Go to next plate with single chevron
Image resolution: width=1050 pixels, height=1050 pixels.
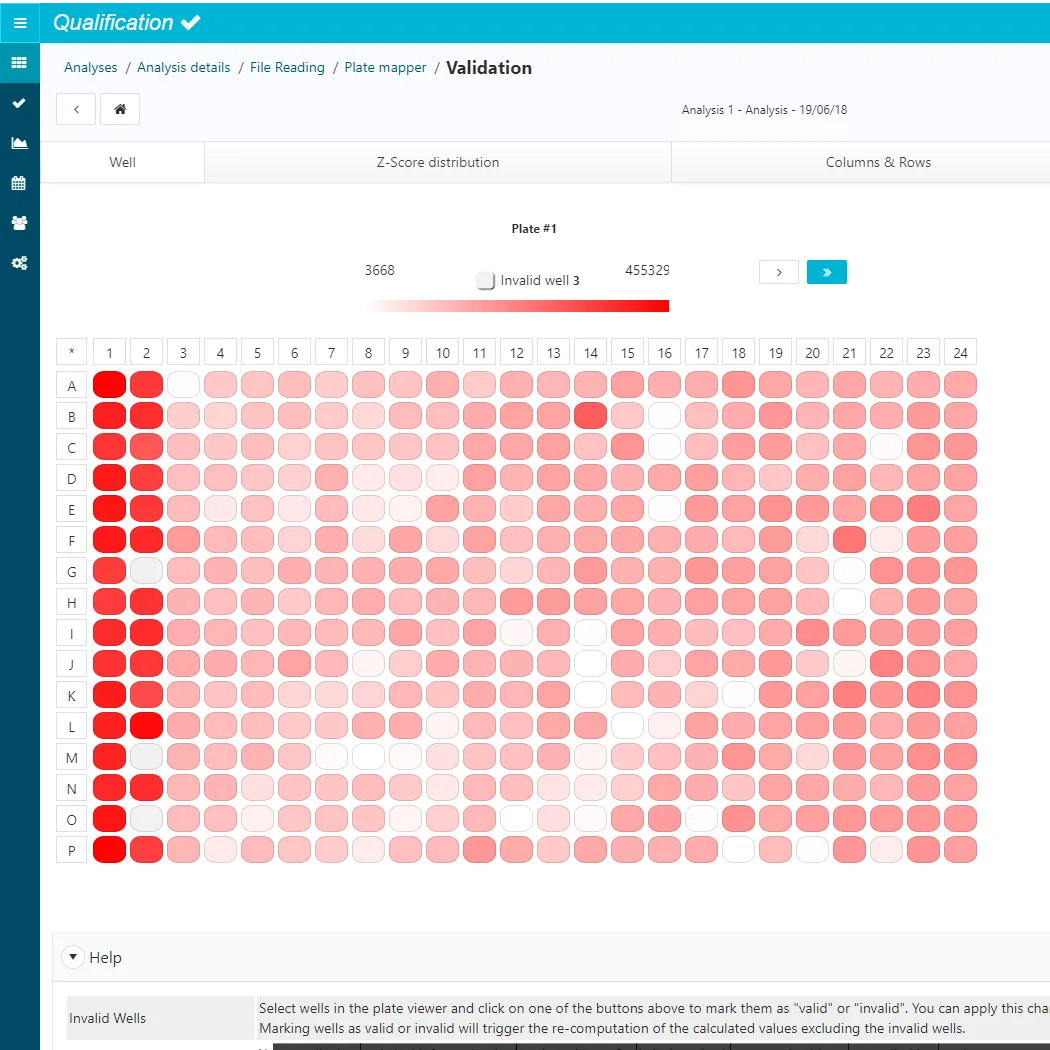(779, 272)
